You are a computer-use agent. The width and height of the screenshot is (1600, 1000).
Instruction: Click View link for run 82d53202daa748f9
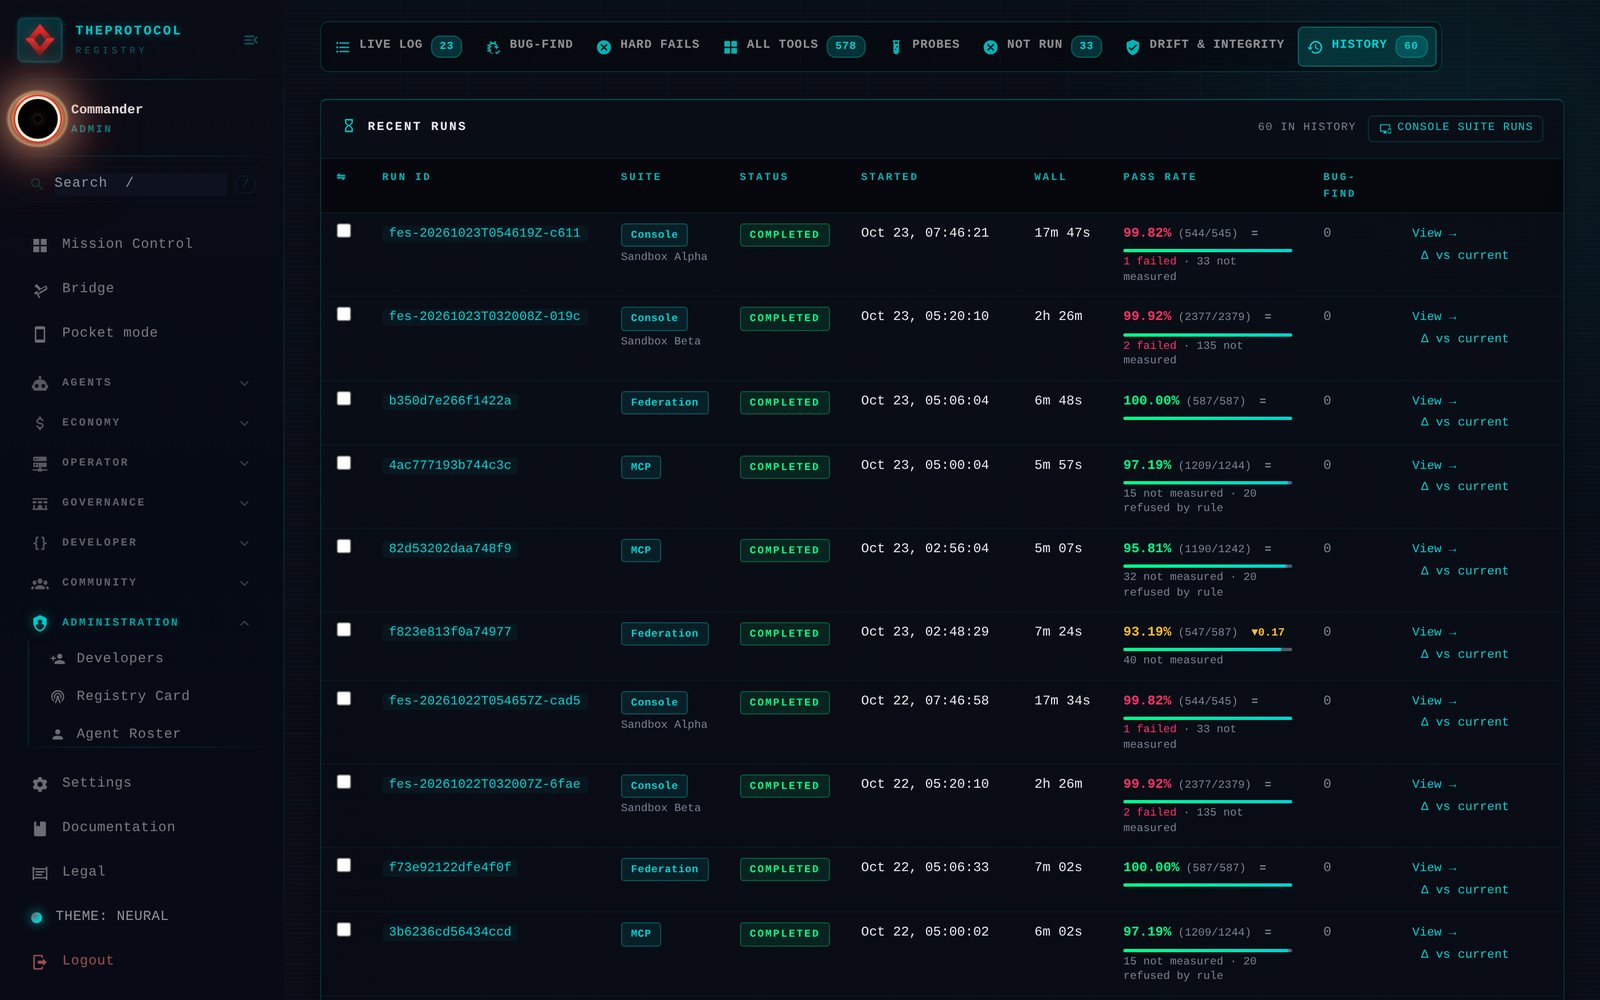(x=1434, y=549)
